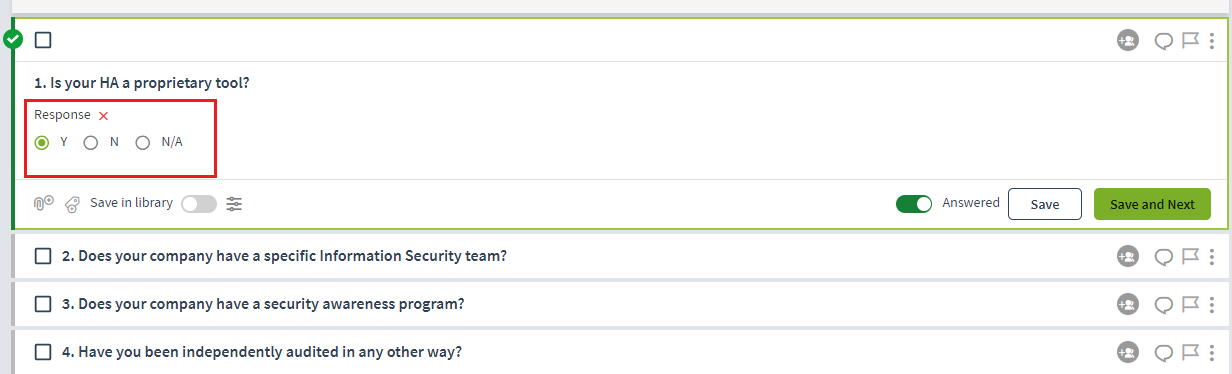This screenshot has height=374, width=1232.
Task: Select the N radio option
Action: click(91, 143)
